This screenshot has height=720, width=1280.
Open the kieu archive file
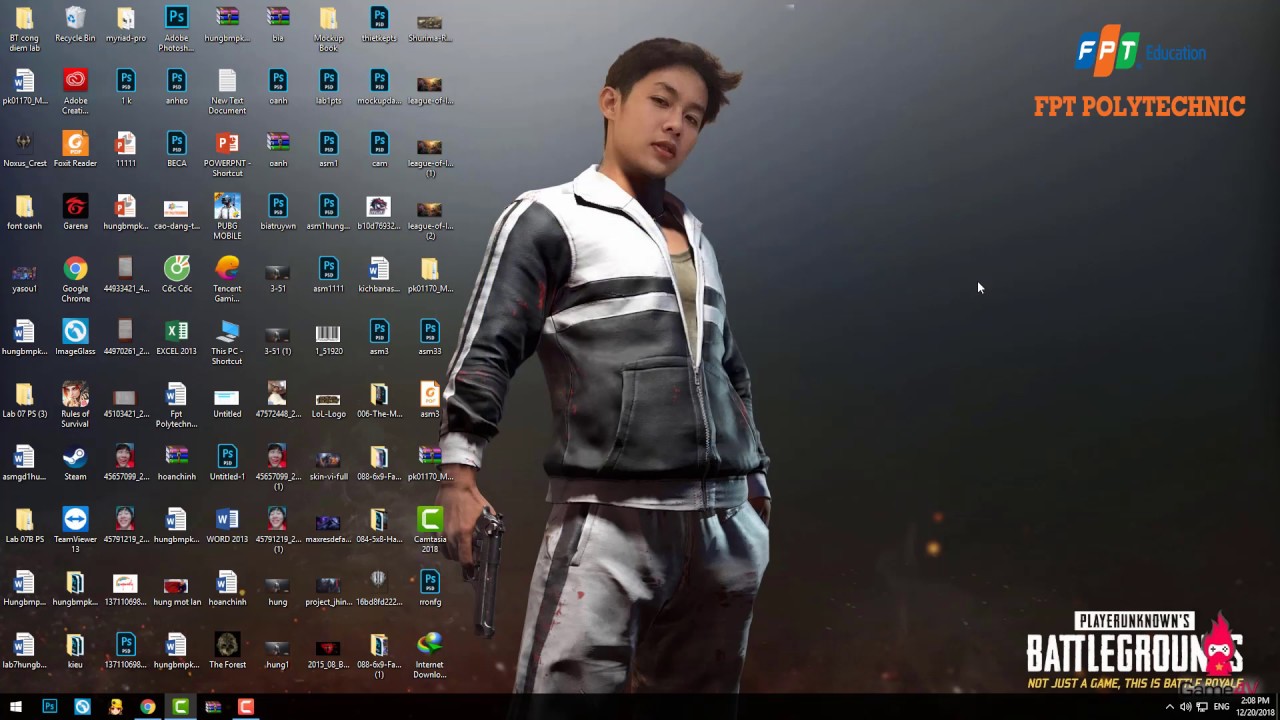(75, 651)
